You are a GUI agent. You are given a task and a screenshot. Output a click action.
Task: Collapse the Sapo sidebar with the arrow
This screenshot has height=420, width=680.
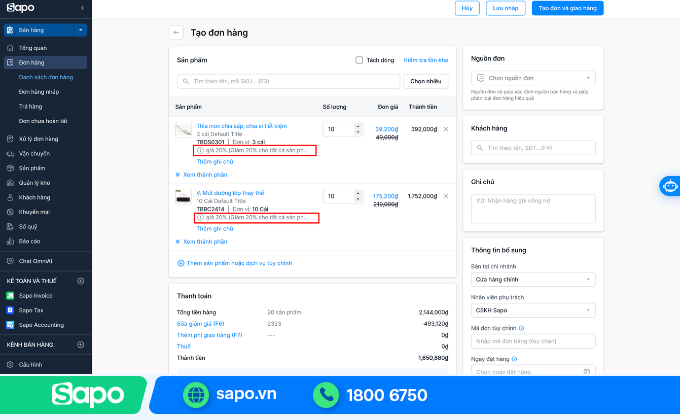82,8
